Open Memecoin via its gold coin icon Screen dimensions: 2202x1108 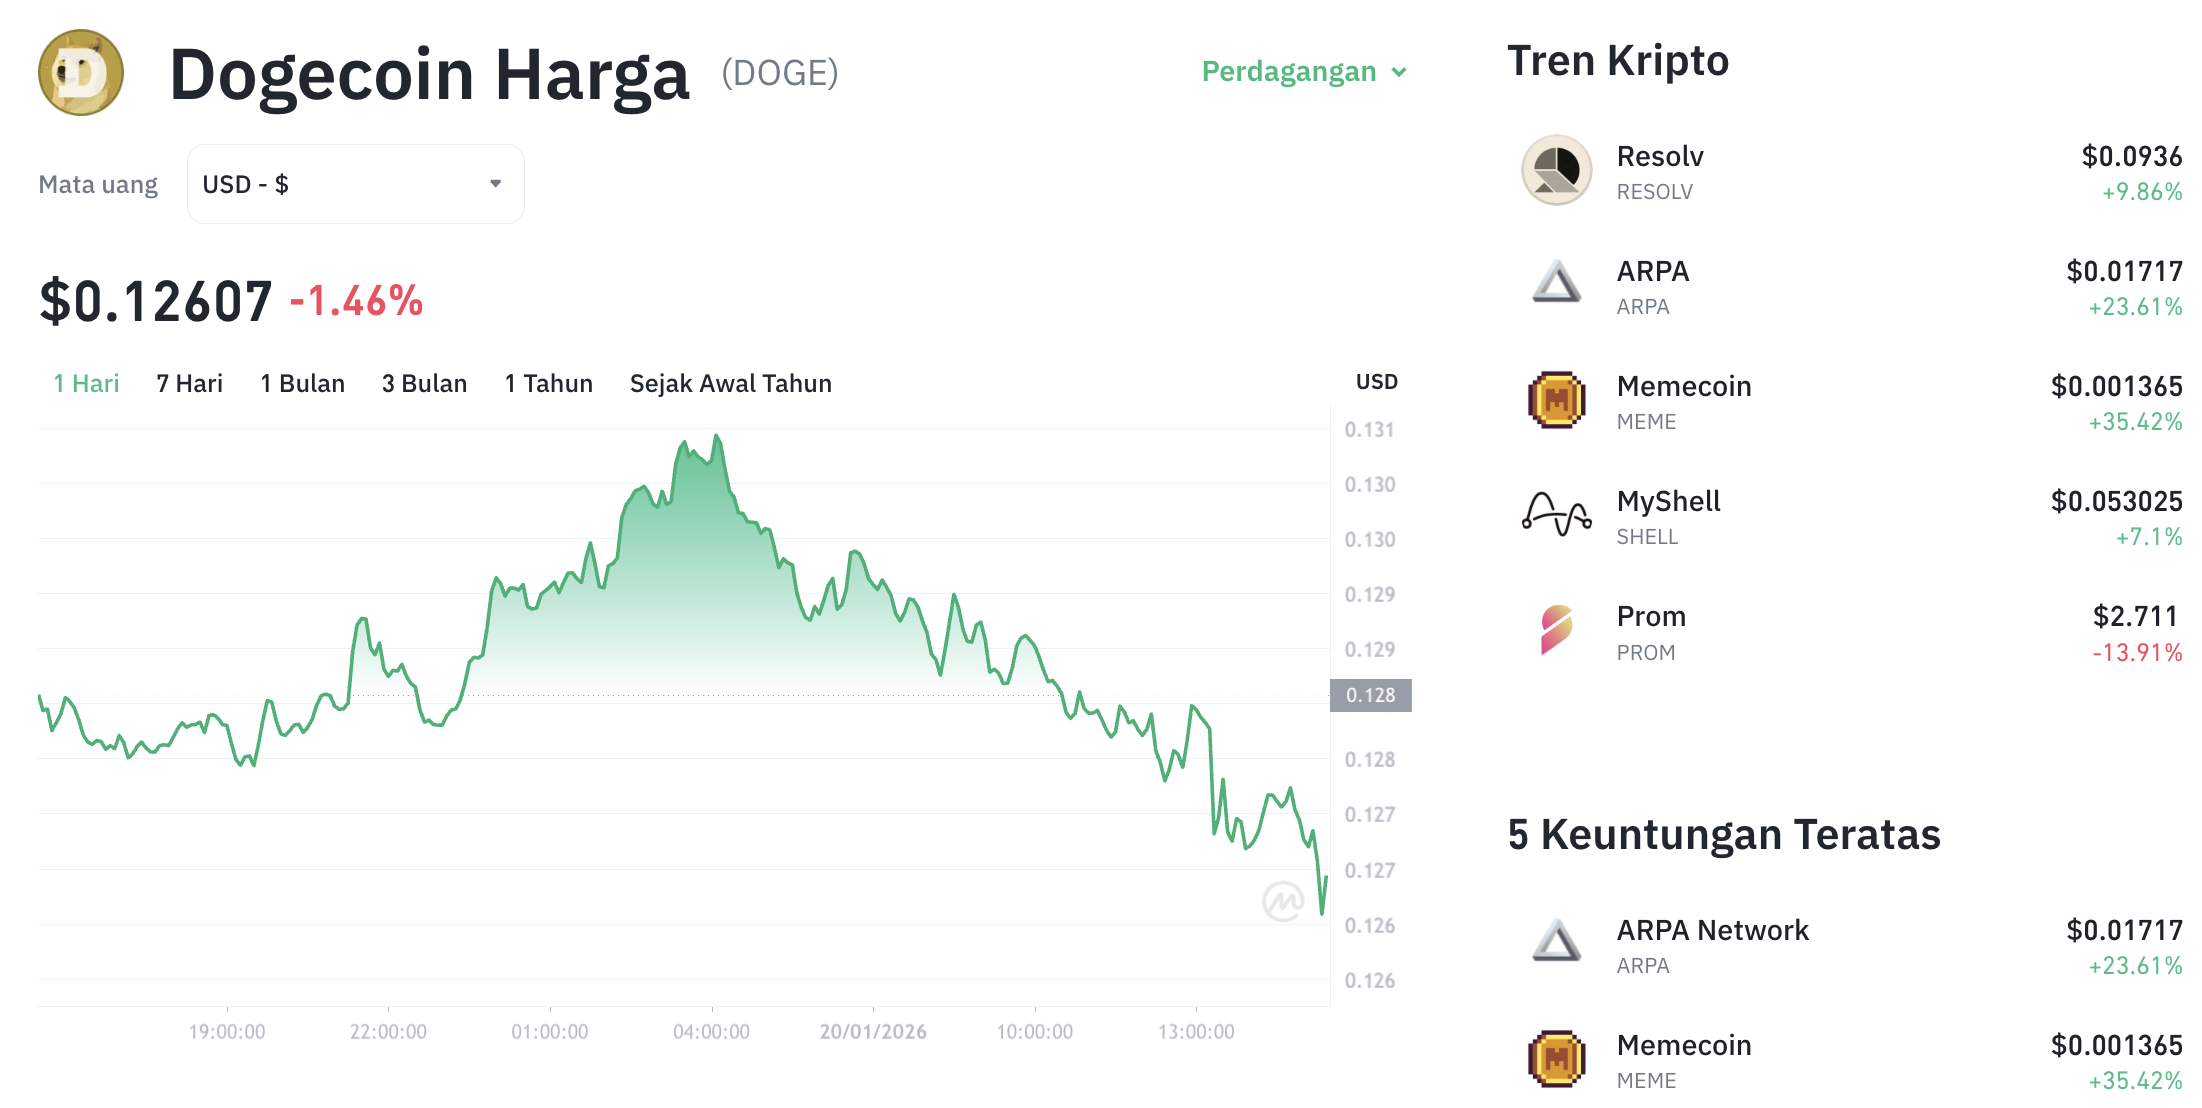pyautogui.click(x=1556, y=401)
